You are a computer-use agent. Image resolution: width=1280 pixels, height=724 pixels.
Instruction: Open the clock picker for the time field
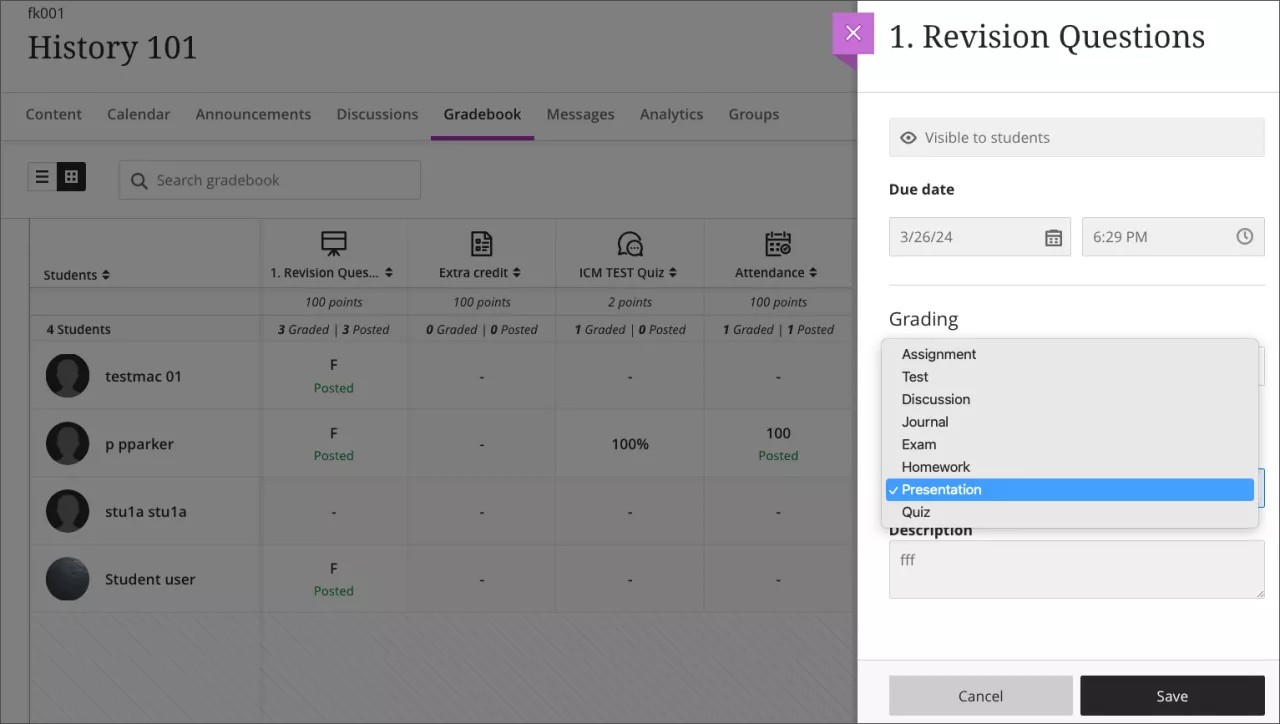pos(1244,237)
